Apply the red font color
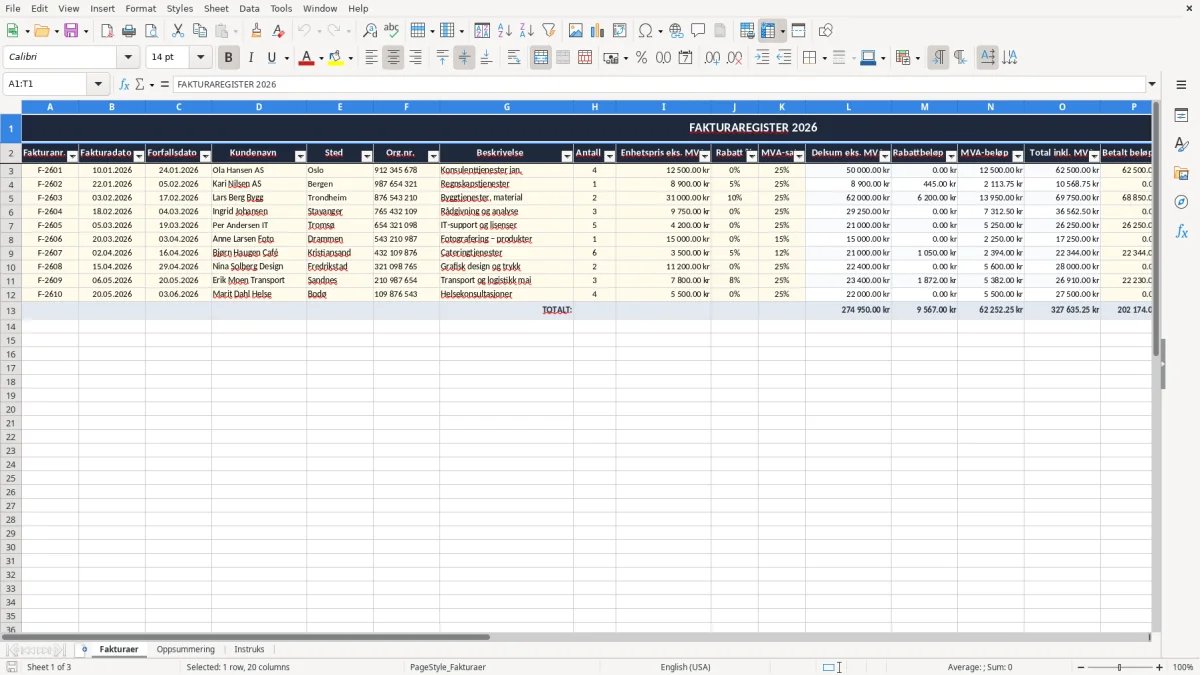Screen dimensions: 1200x675 coord(306,58)
